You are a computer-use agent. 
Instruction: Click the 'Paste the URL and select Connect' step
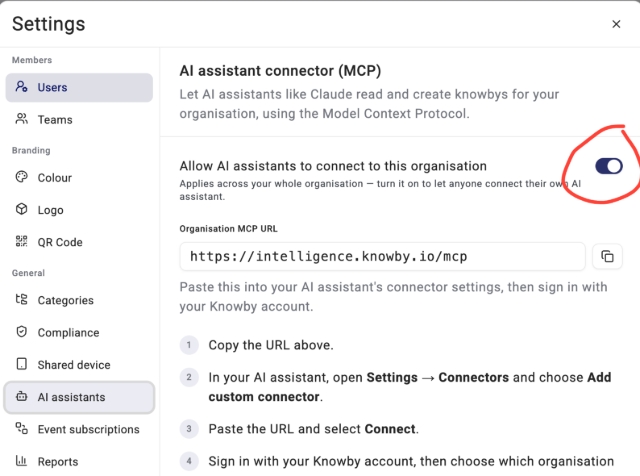(x=313, y=429)
